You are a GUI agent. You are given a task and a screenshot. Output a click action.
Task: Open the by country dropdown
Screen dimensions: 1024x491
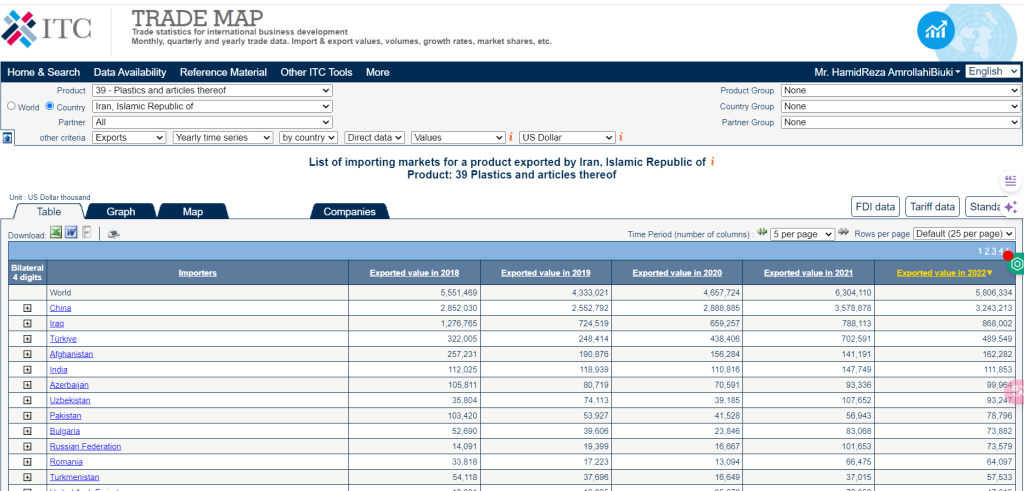click(308, 138)
